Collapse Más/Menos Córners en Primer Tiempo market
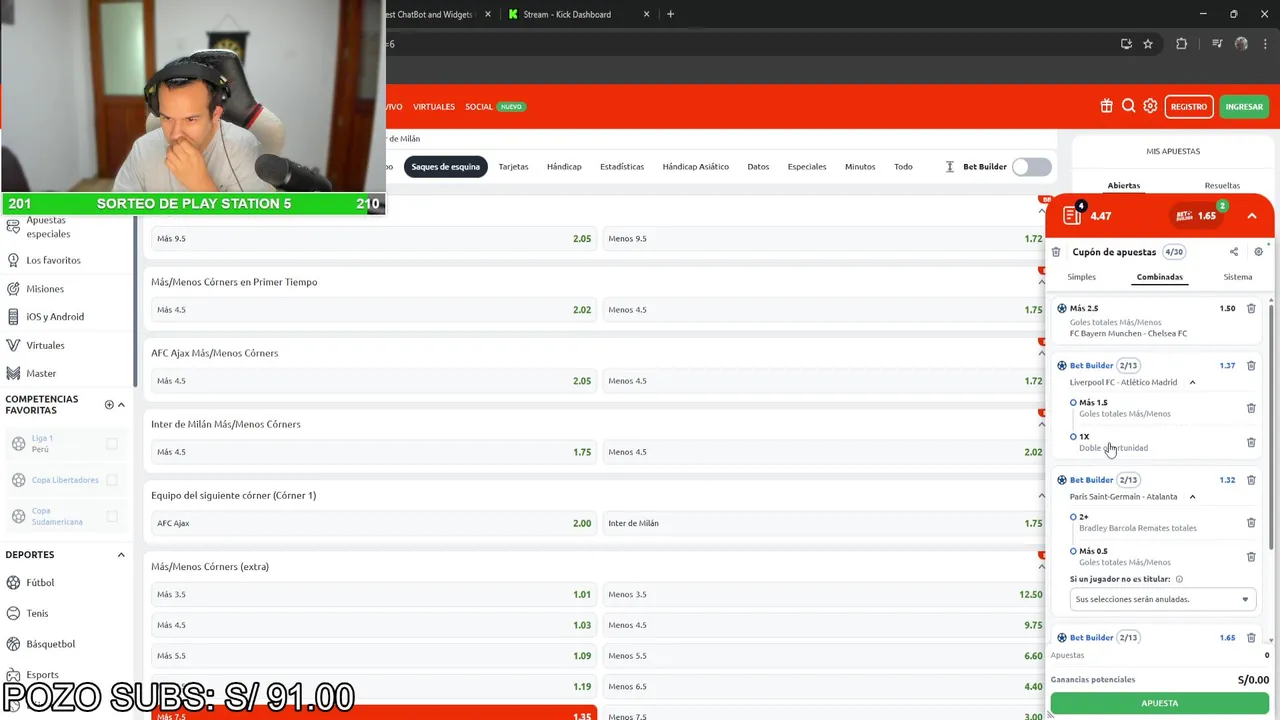1280x720 pixels. click(1041, 282)
